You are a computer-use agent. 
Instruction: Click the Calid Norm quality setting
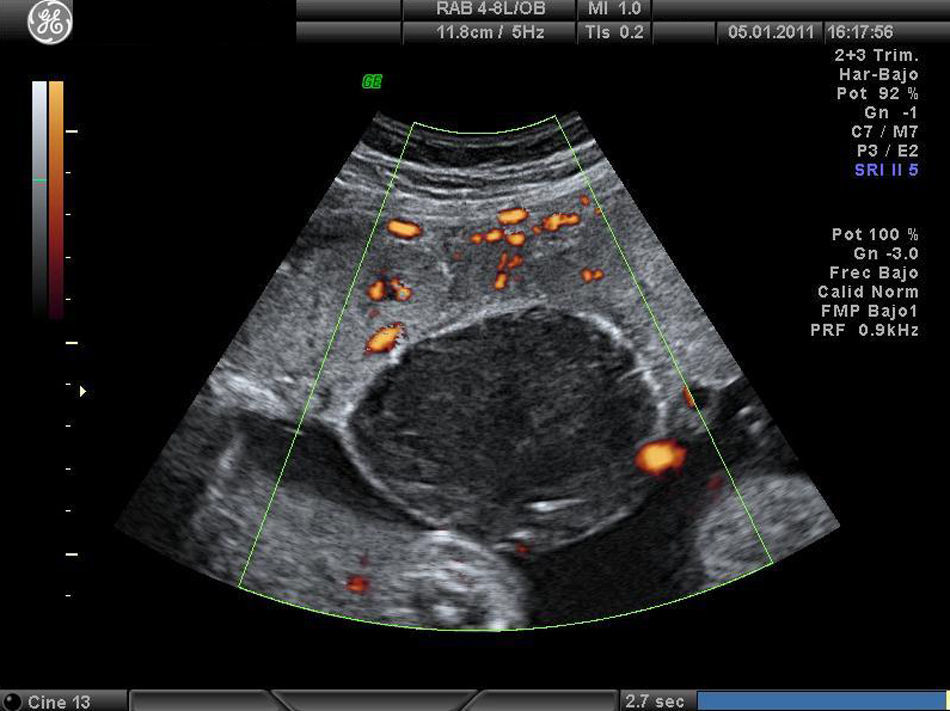point(868,291)
